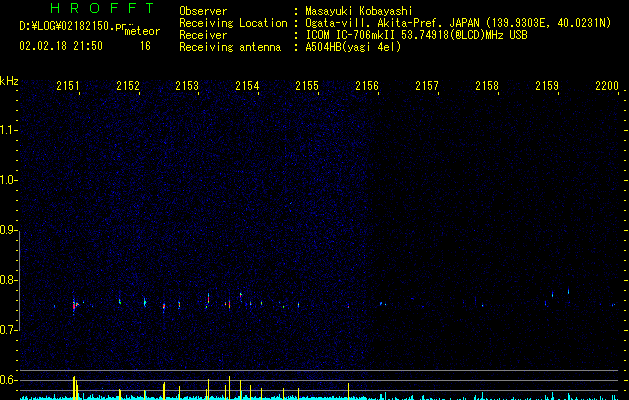Screen dimensions: 629x400
Task: Click time axis marker 2151
Action: [x=68, y=86]
